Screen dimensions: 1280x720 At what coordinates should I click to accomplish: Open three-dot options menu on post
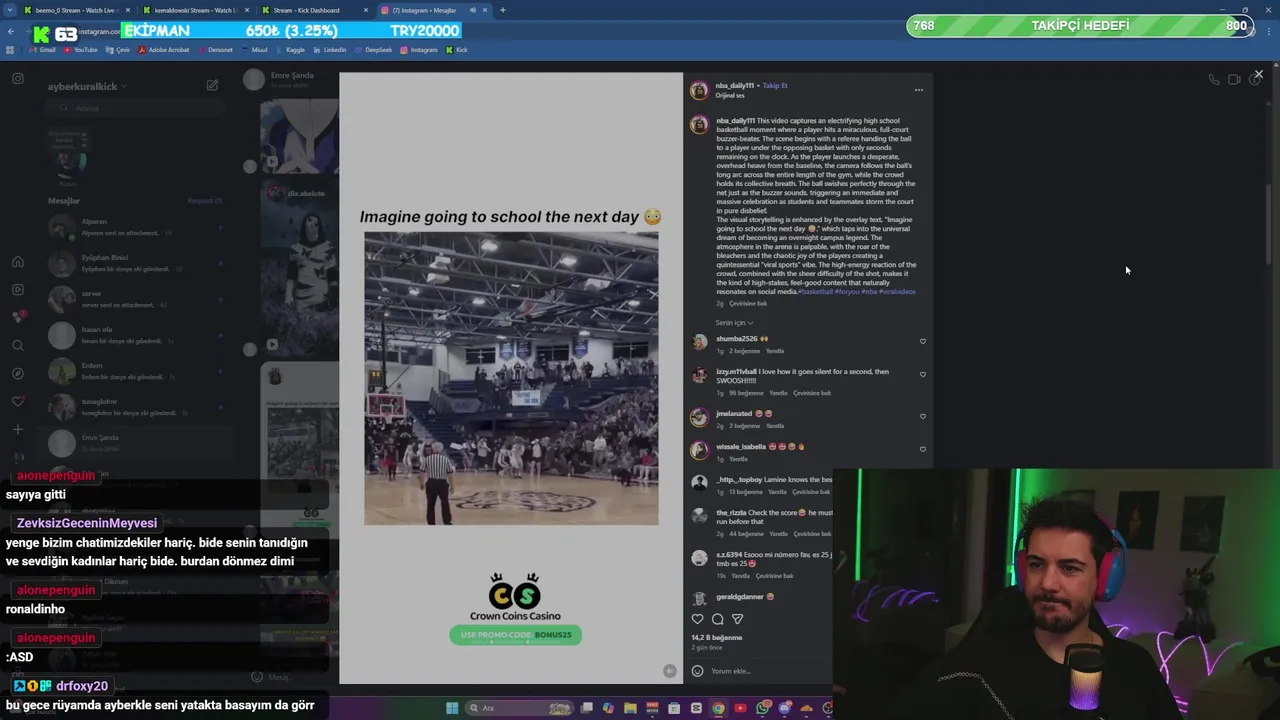click(919, 90)
